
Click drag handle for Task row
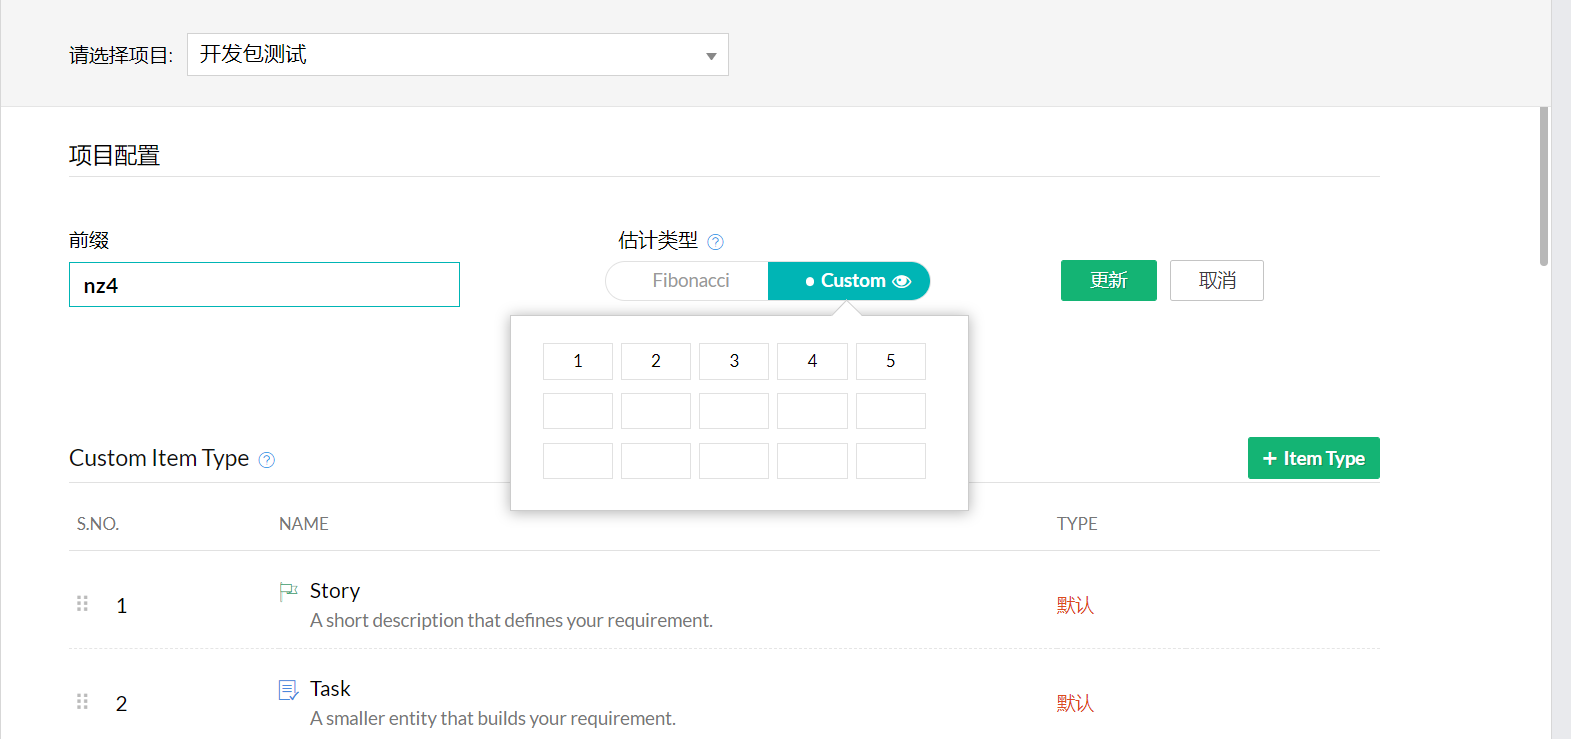pos(83,702)
